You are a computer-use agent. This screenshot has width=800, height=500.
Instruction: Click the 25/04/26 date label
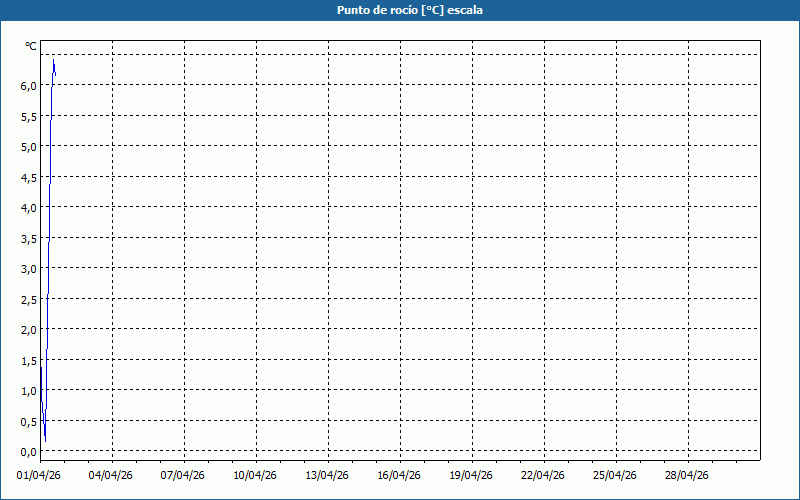coord(615,475)
